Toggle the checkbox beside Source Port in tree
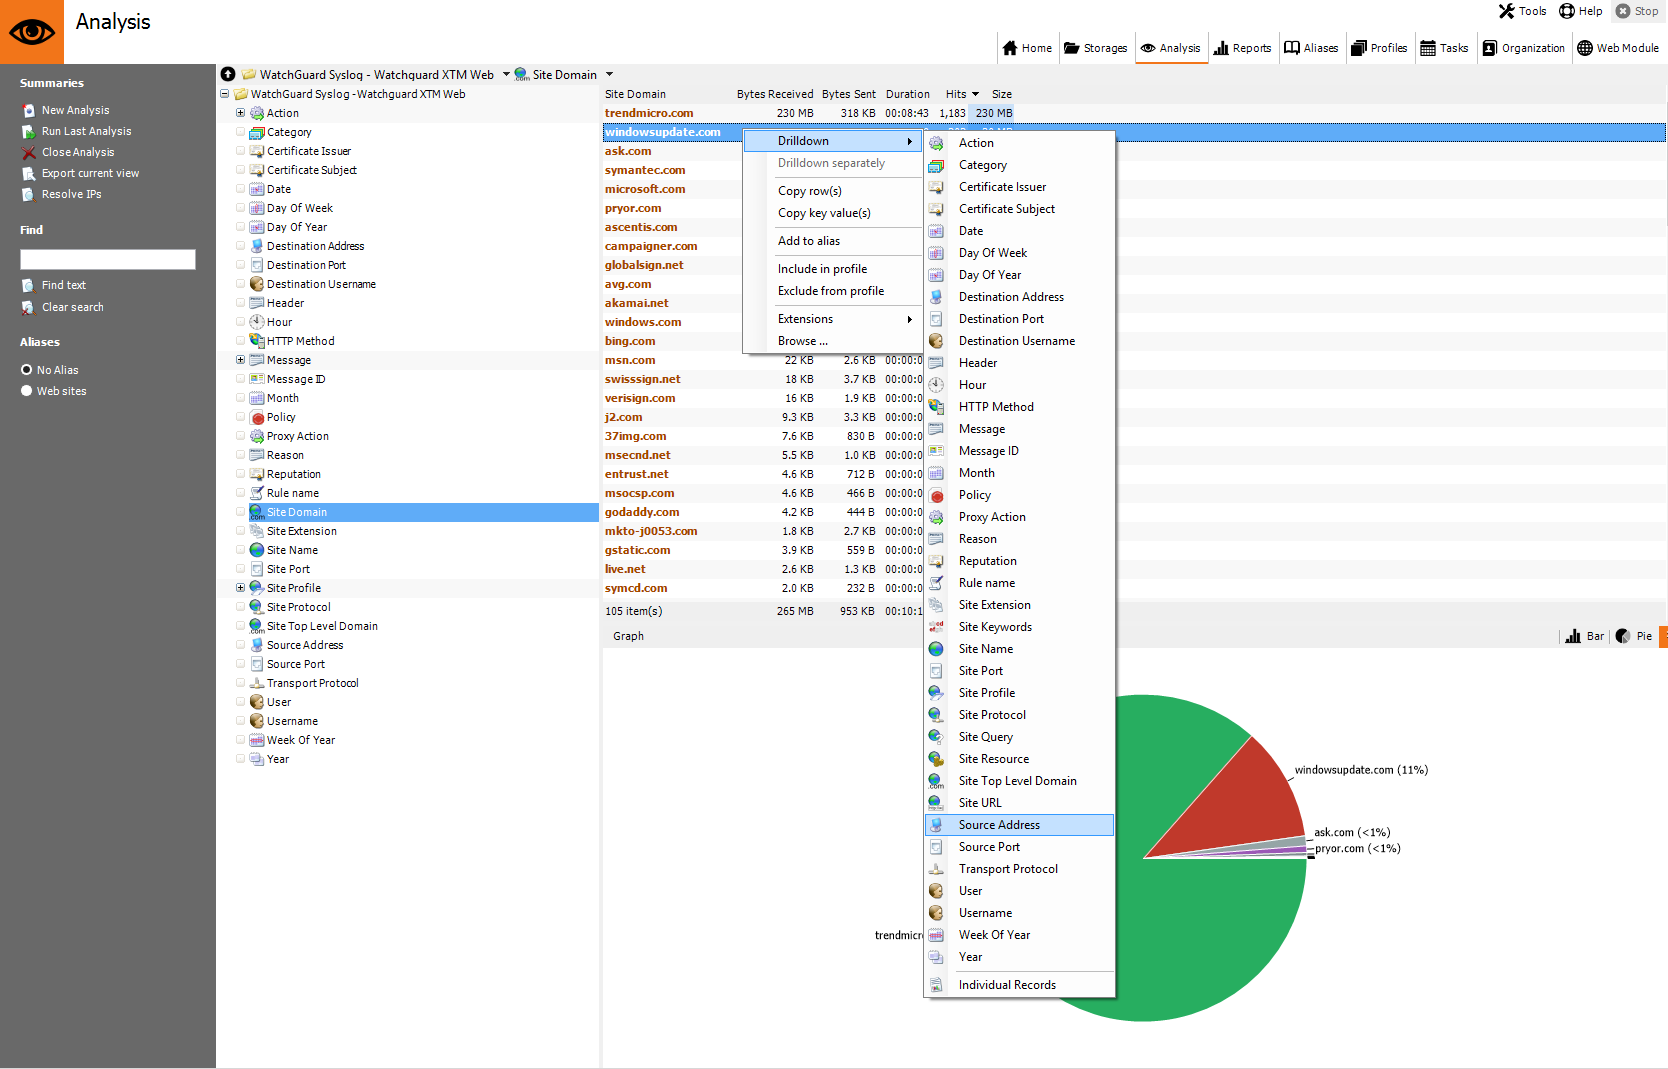 [x=240, y=664]
